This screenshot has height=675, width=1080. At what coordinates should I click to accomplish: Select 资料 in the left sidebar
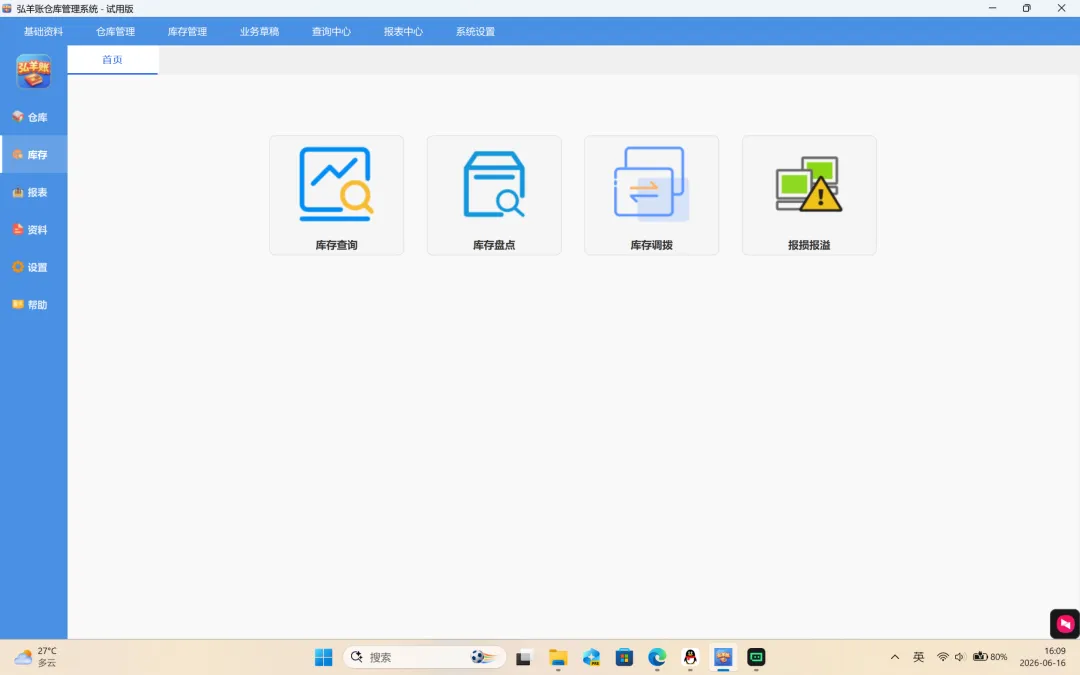33,229
